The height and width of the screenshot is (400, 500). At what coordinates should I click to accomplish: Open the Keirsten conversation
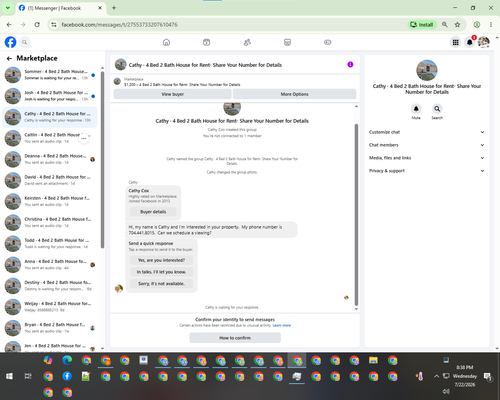50,201
